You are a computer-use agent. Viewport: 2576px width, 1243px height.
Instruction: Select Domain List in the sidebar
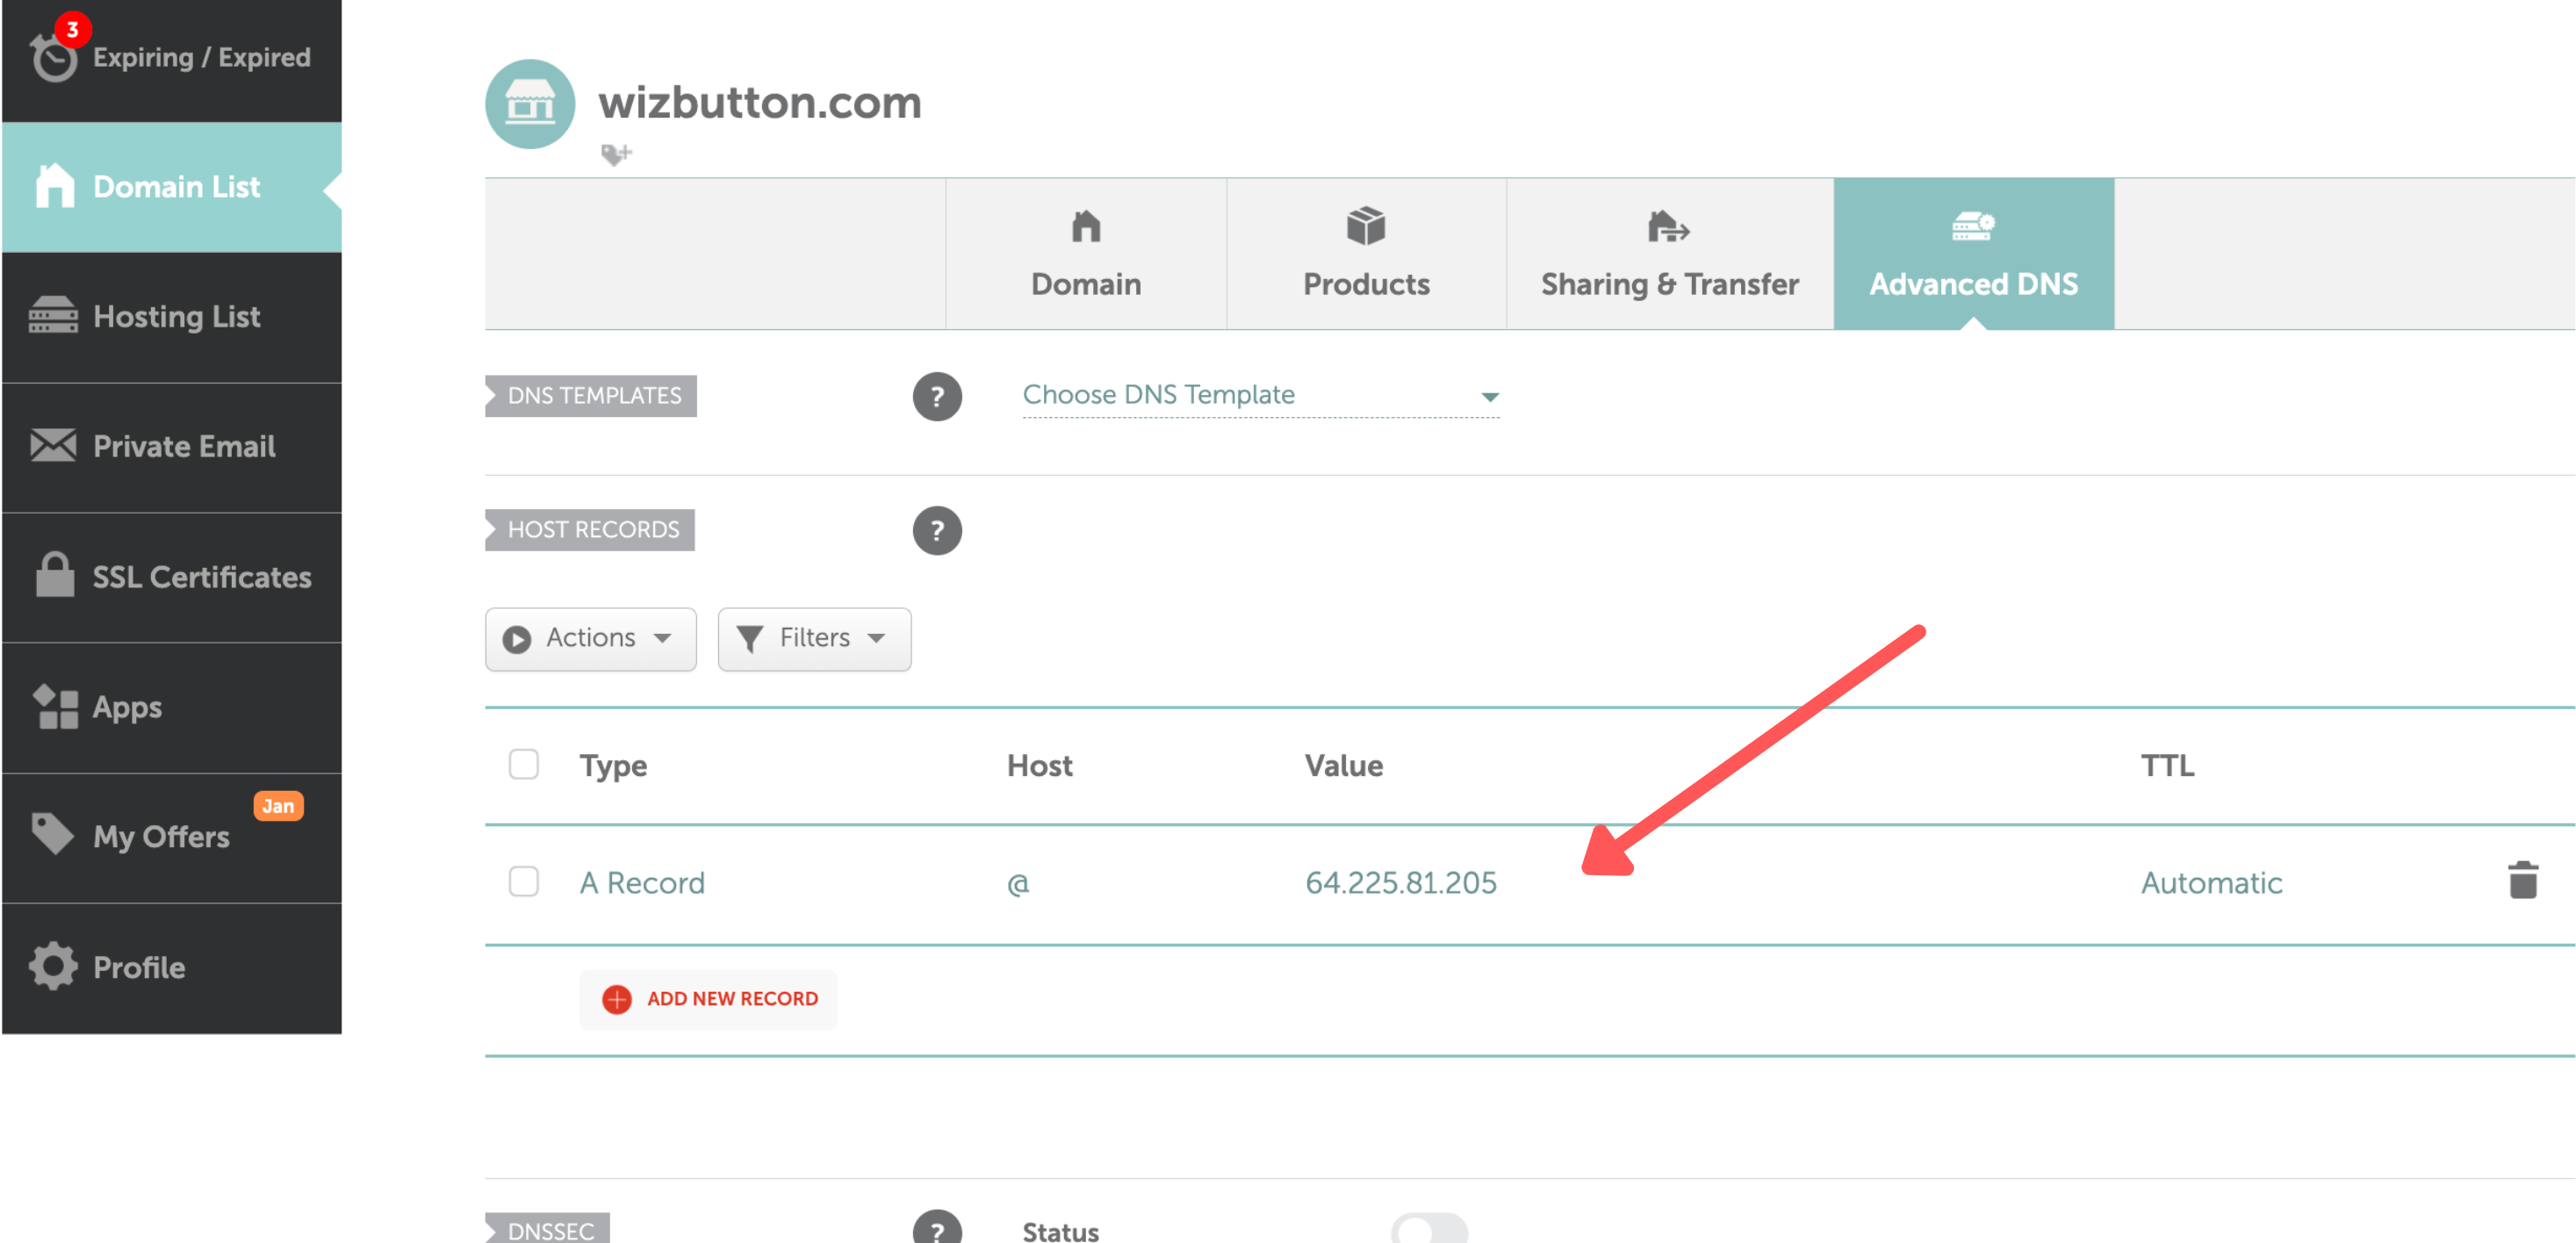pyautogui.click(x=176, y=186)
